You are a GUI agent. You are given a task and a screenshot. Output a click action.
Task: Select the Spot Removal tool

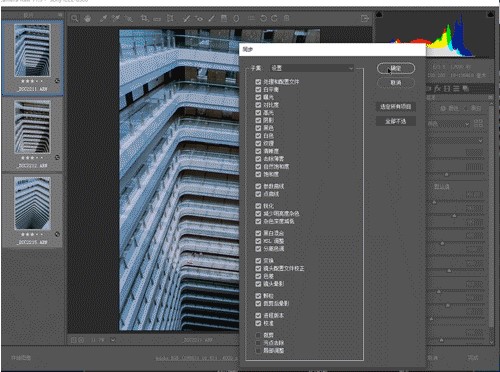tap(187, 19)
